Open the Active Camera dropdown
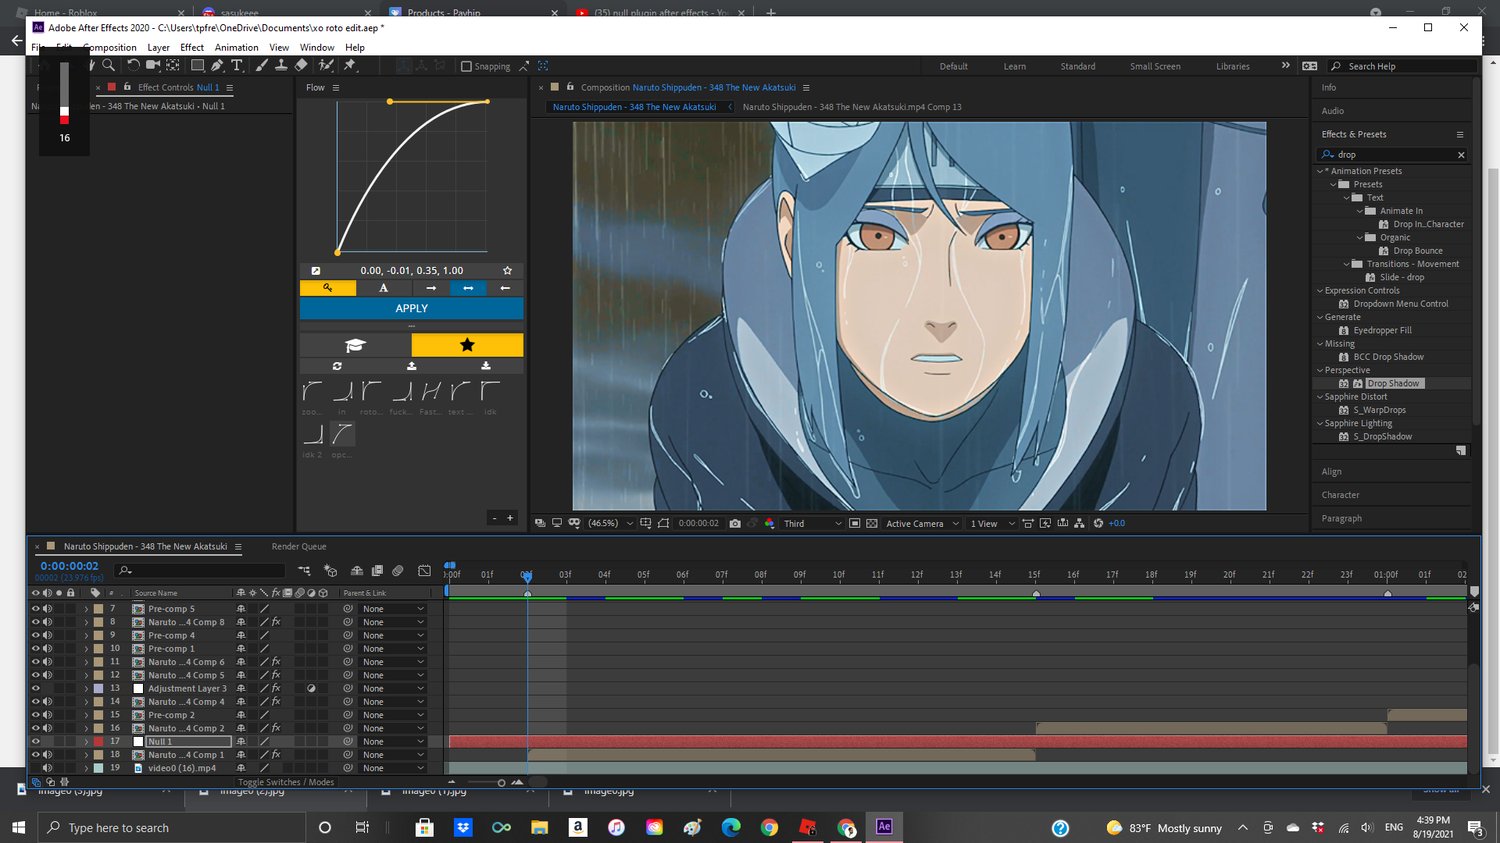 tap(922, 523)
